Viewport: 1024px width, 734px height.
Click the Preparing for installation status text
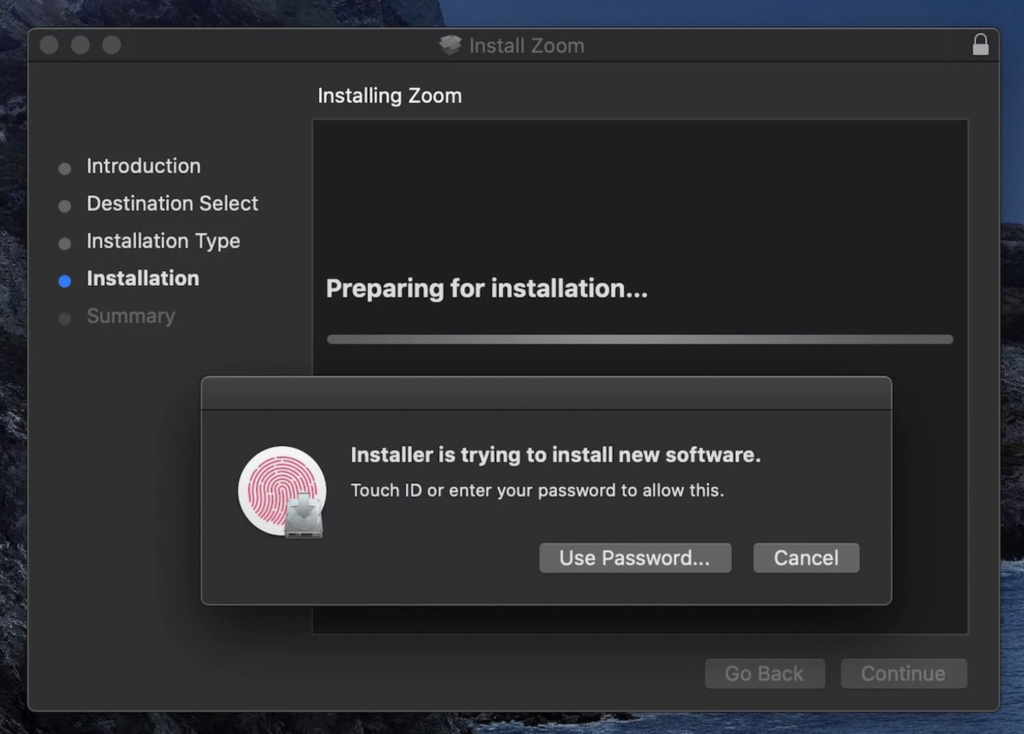pos(485,288)
